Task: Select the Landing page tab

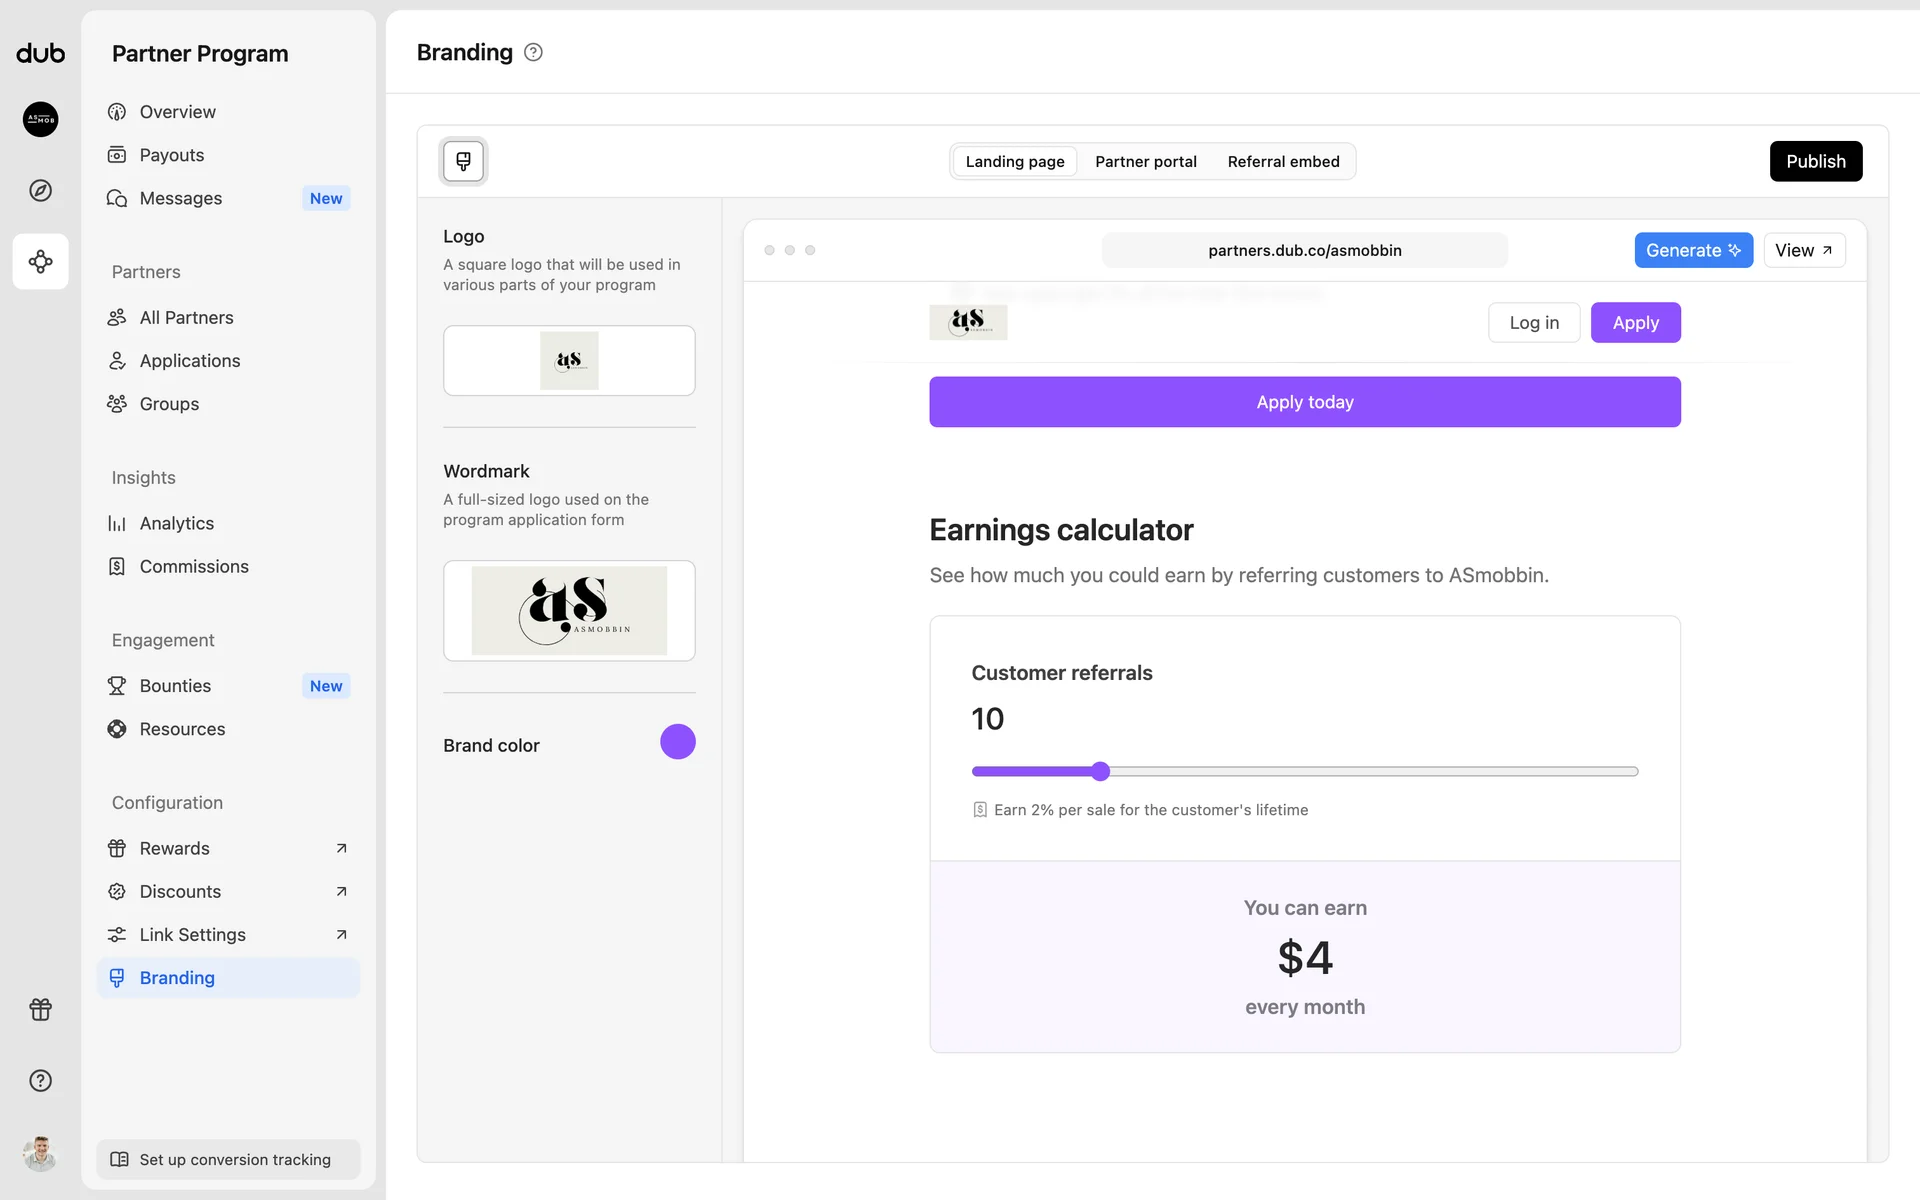Action: click(1014, 161)
